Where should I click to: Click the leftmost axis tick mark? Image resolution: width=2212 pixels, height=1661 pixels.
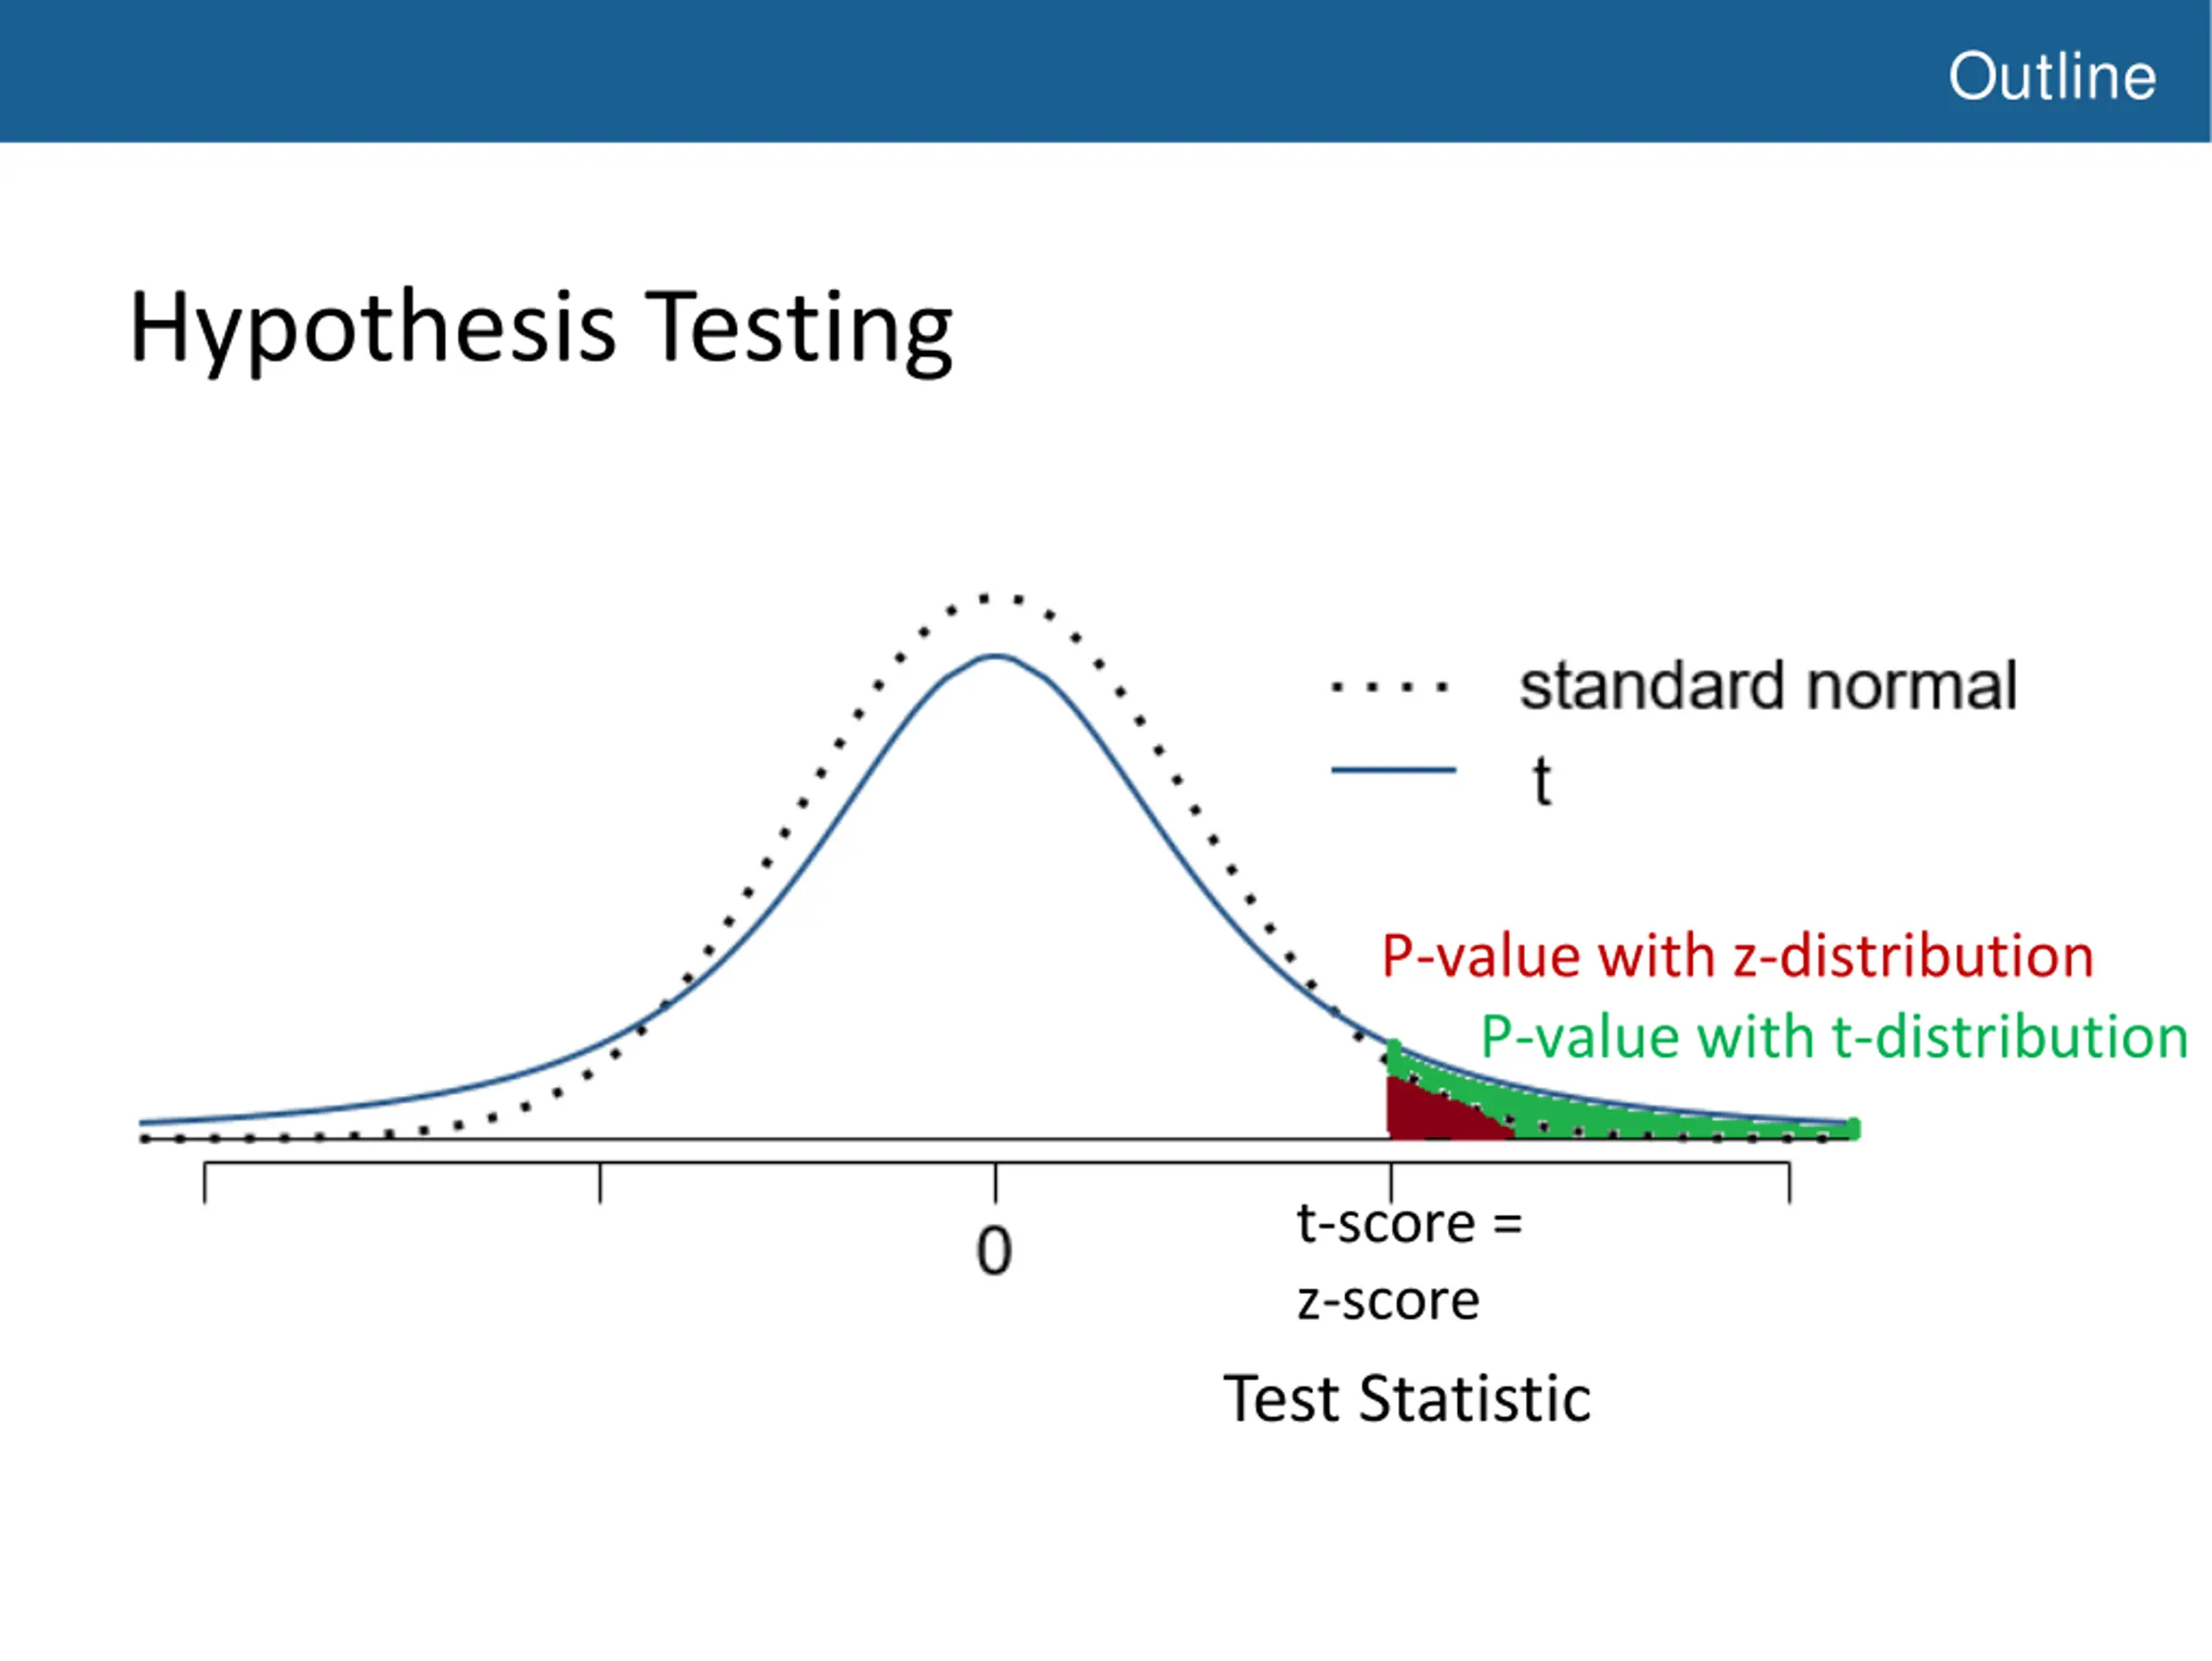[x=205, y=1182]
